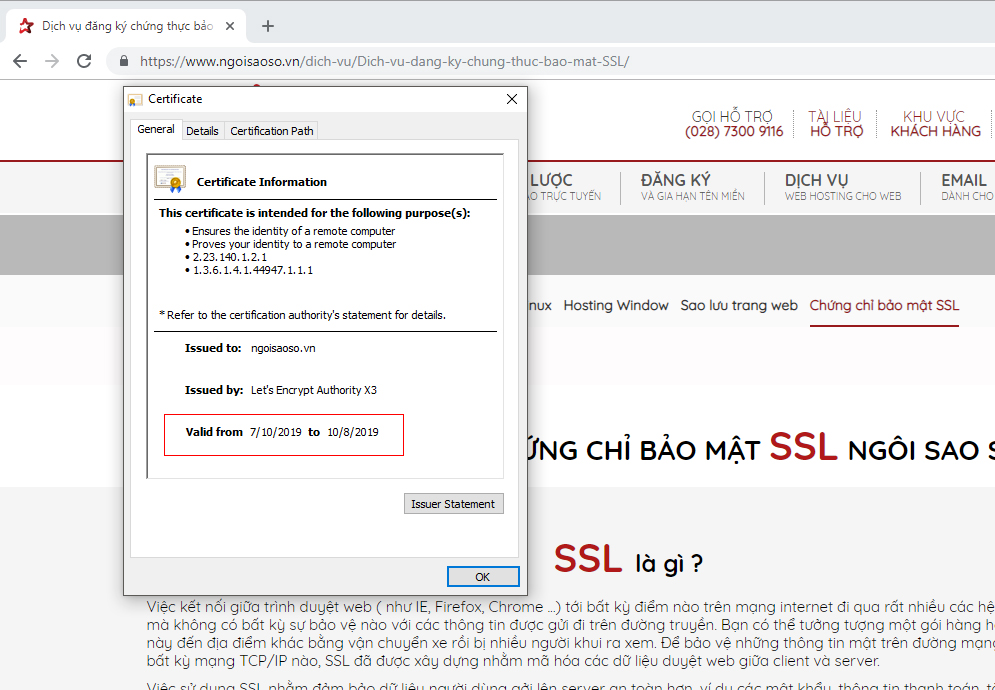This screenshot has width=995, height=690.
Task: Click the padlock icon in address bar
Action: pos(124,61)
